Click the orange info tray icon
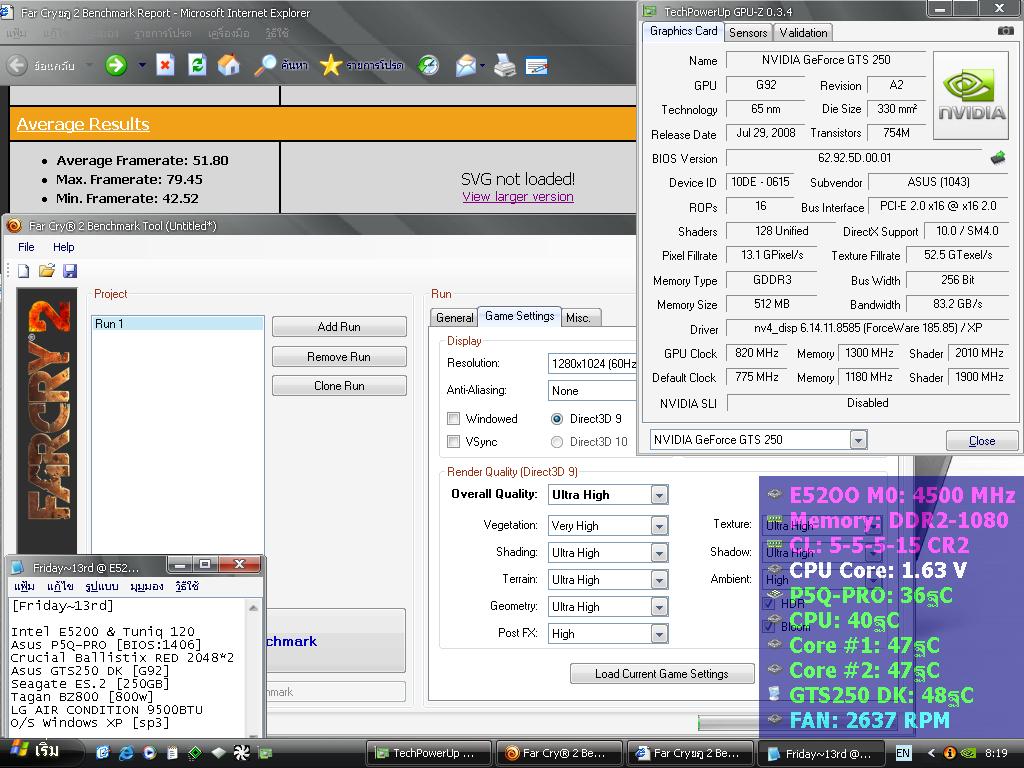The image size is (1024, 768). (x=950, y=754)
